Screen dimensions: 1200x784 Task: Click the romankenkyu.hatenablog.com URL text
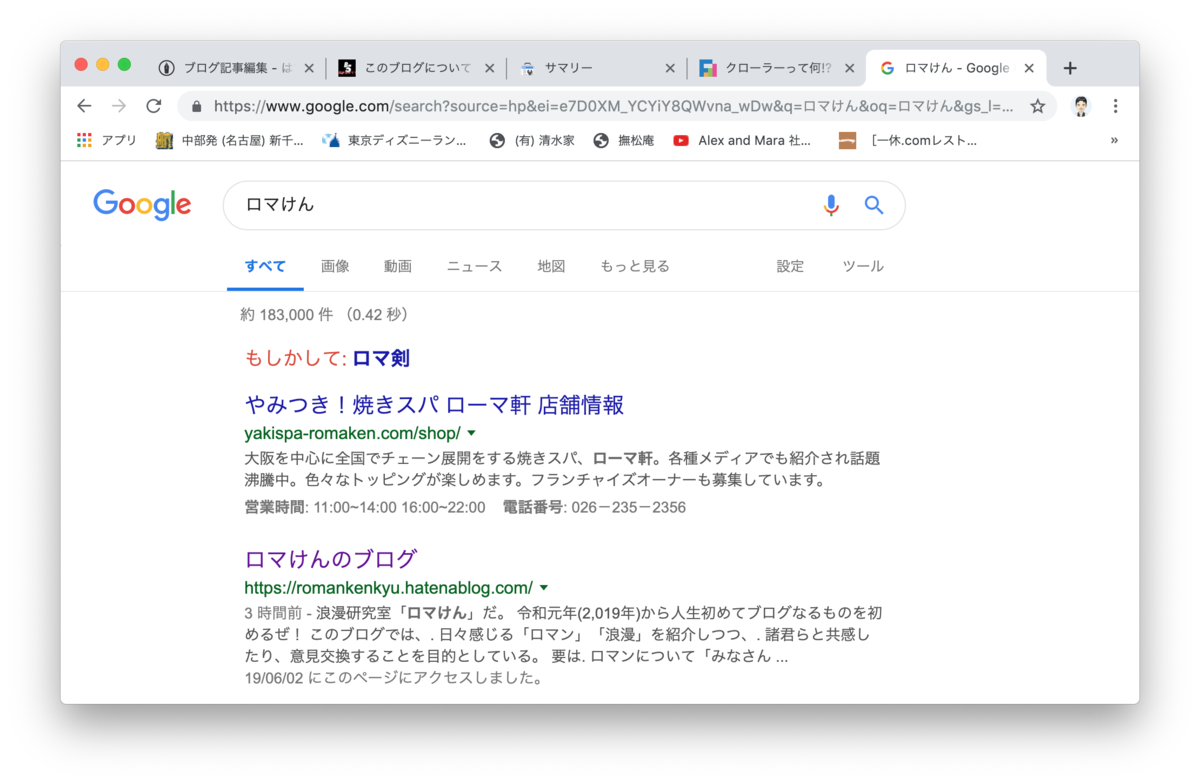click(x=388, y=587)
